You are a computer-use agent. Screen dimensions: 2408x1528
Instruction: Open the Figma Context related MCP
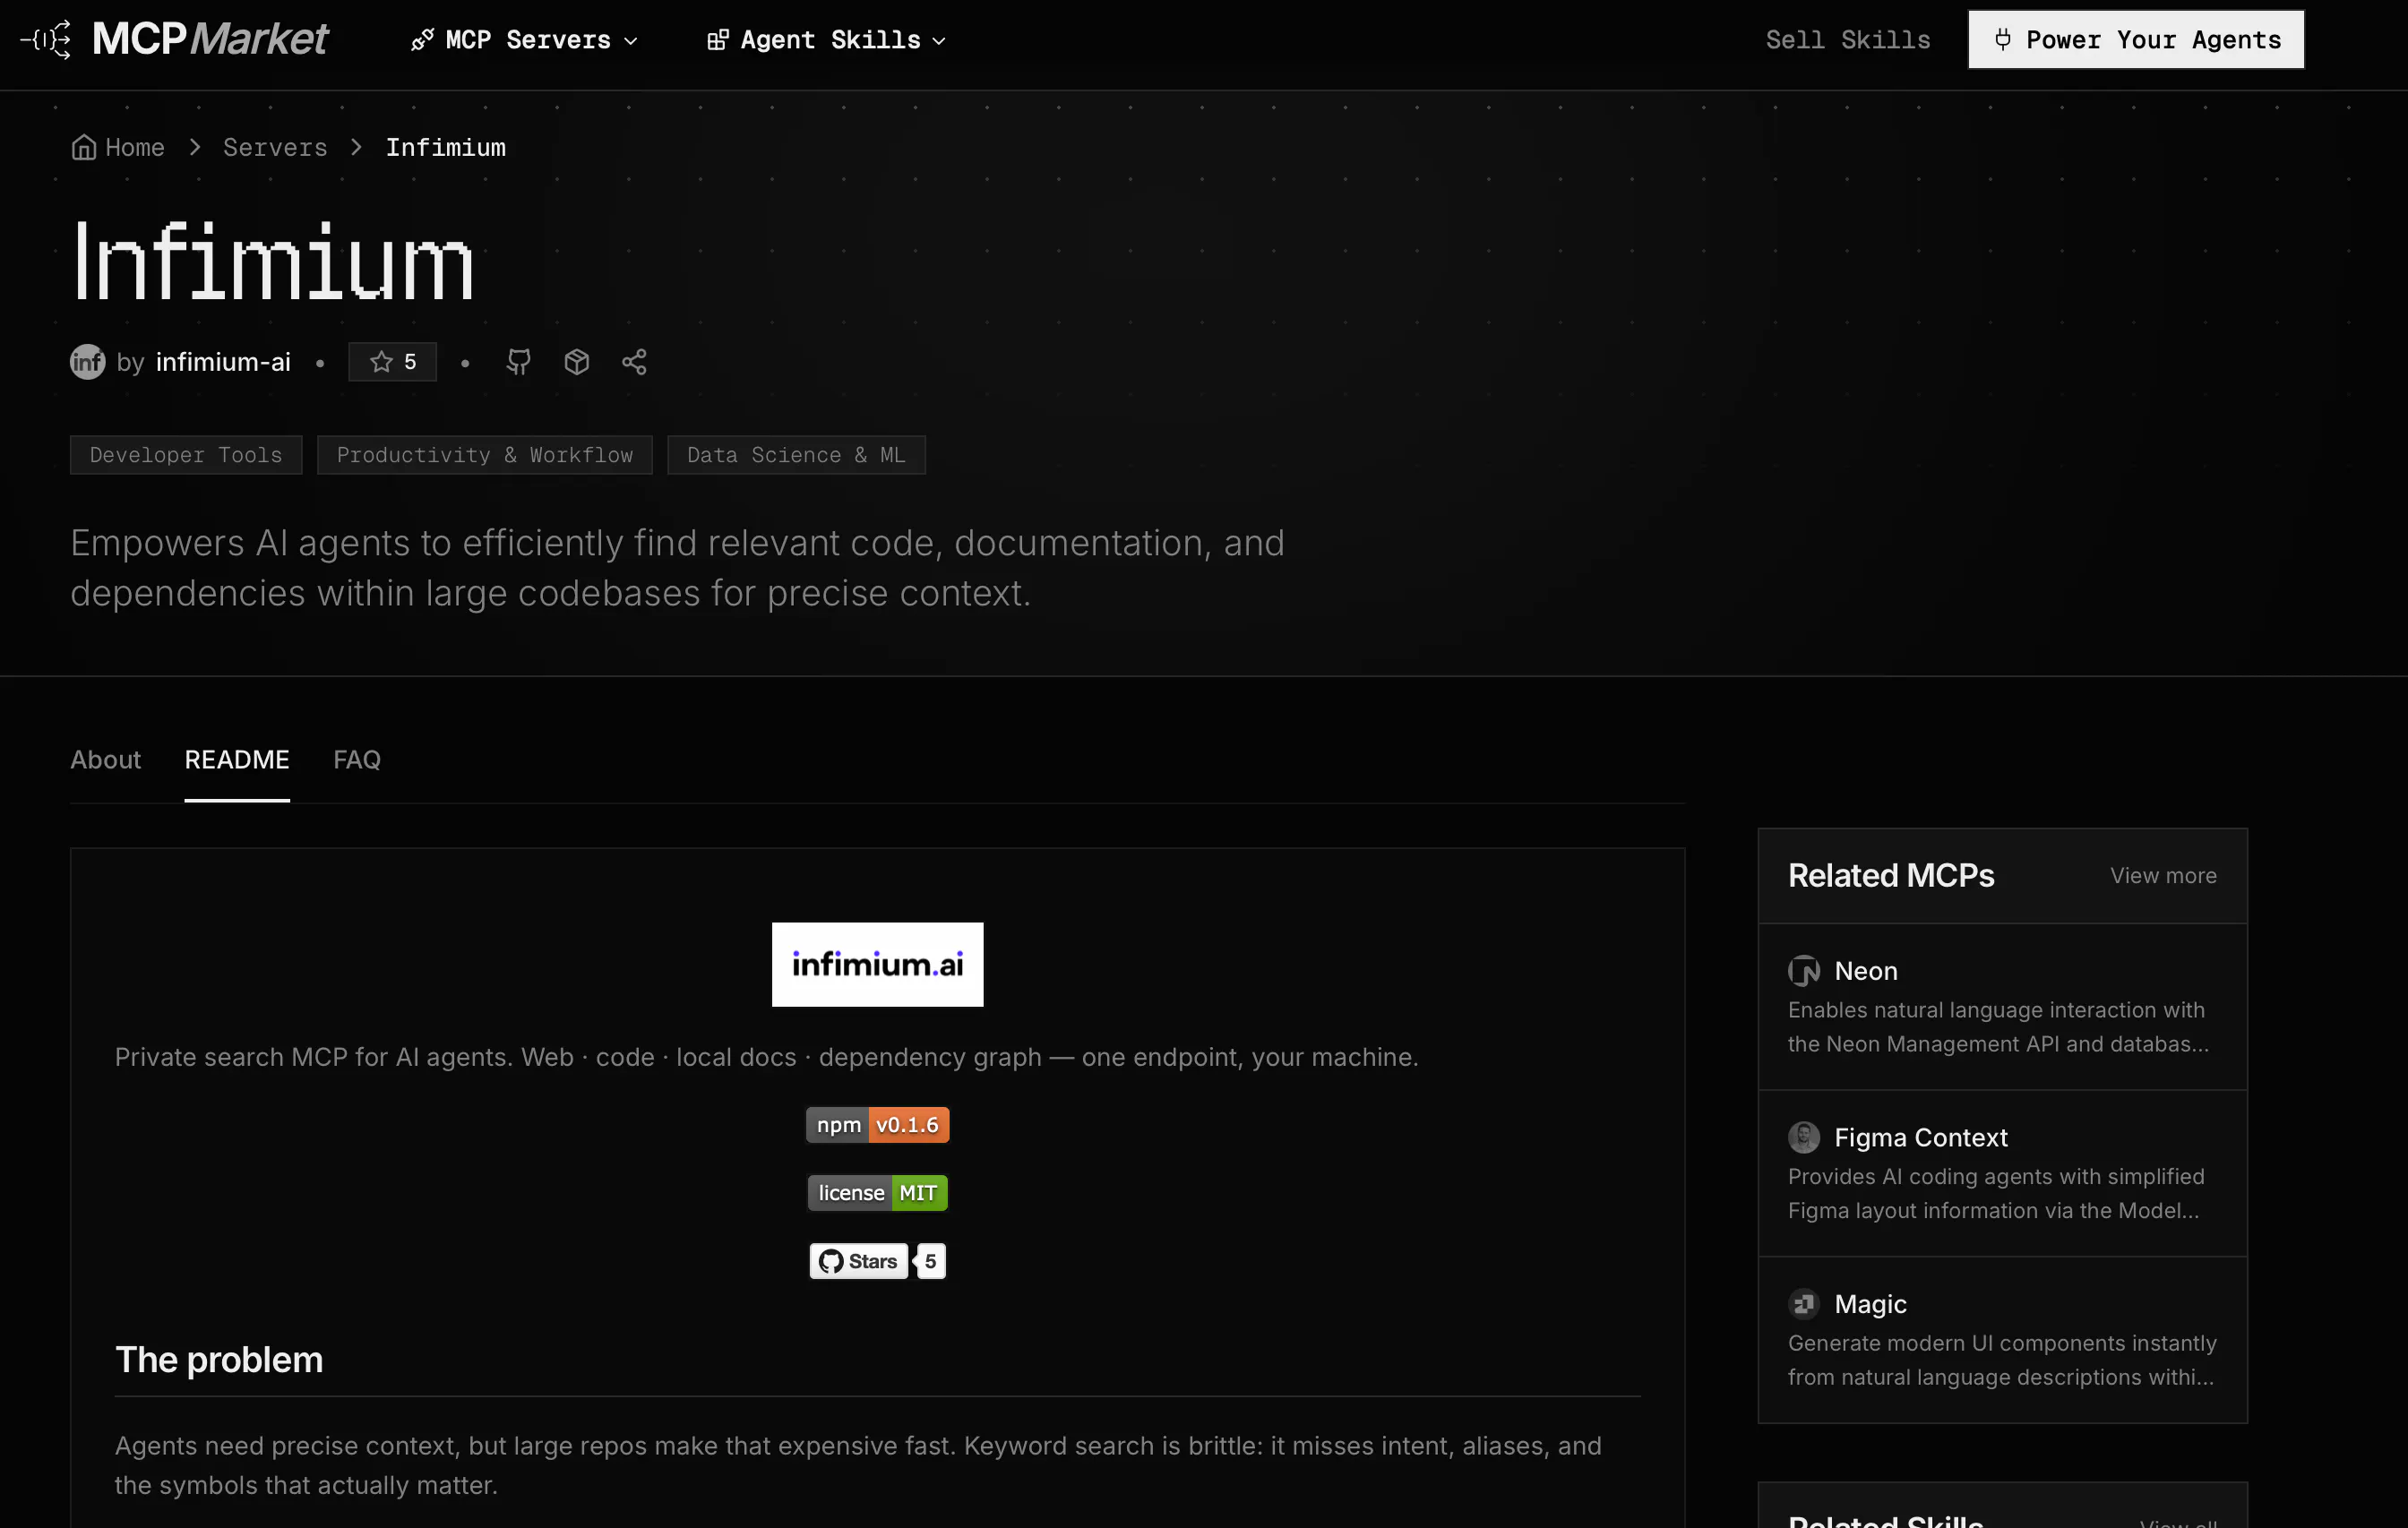[x=2002, y=1173]
